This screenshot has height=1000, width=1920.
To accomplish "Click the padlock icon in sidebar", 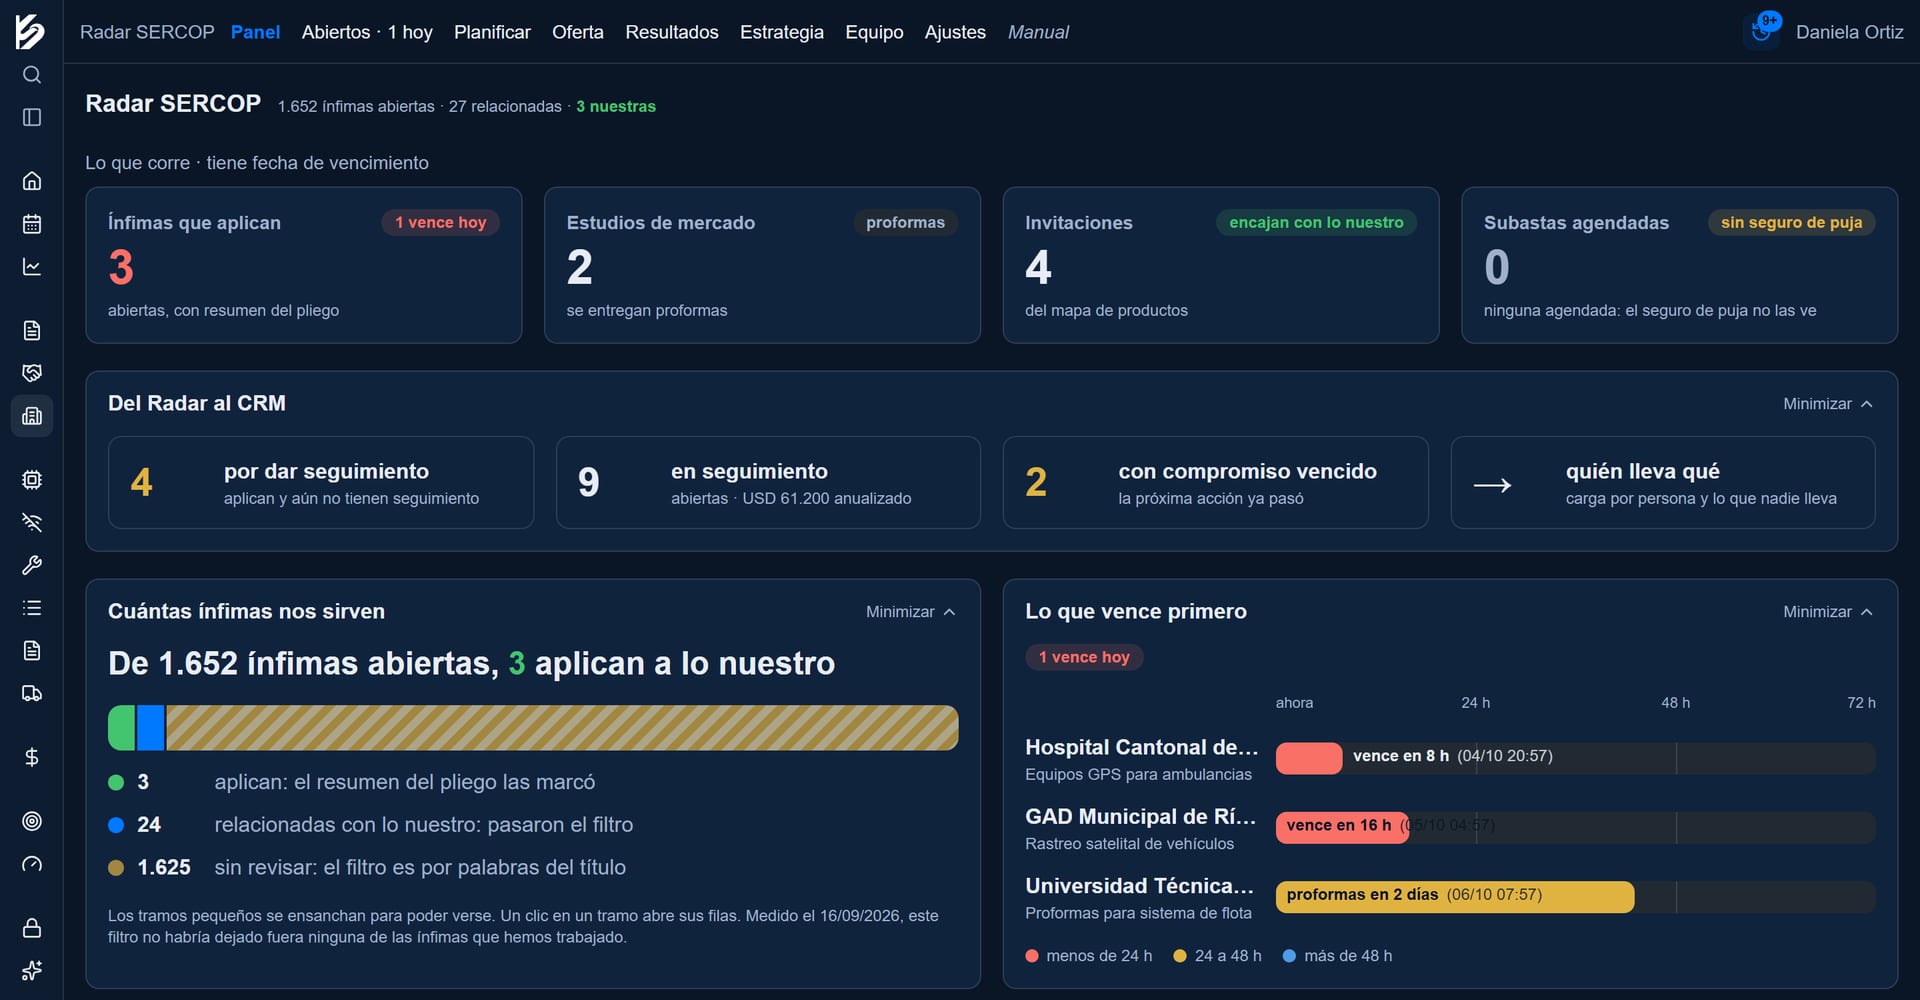I will tap(32, 928).
